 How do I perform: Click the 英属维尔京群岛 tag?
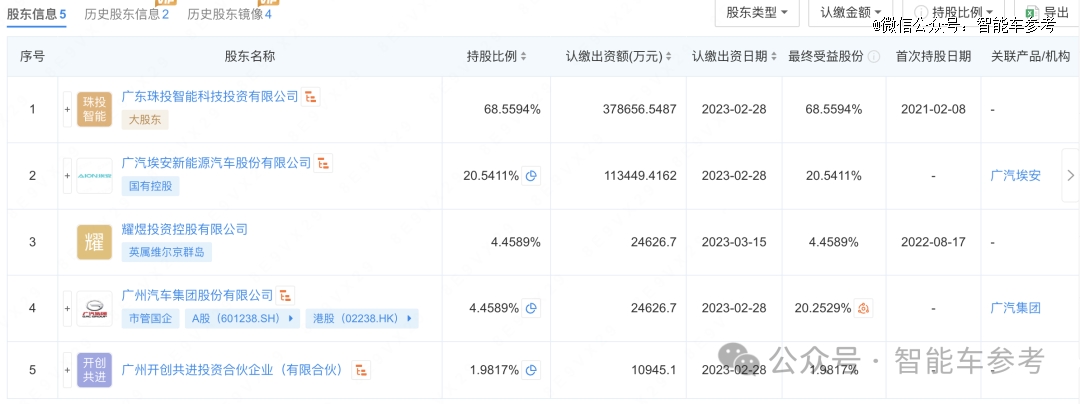[x=167, y=252]
